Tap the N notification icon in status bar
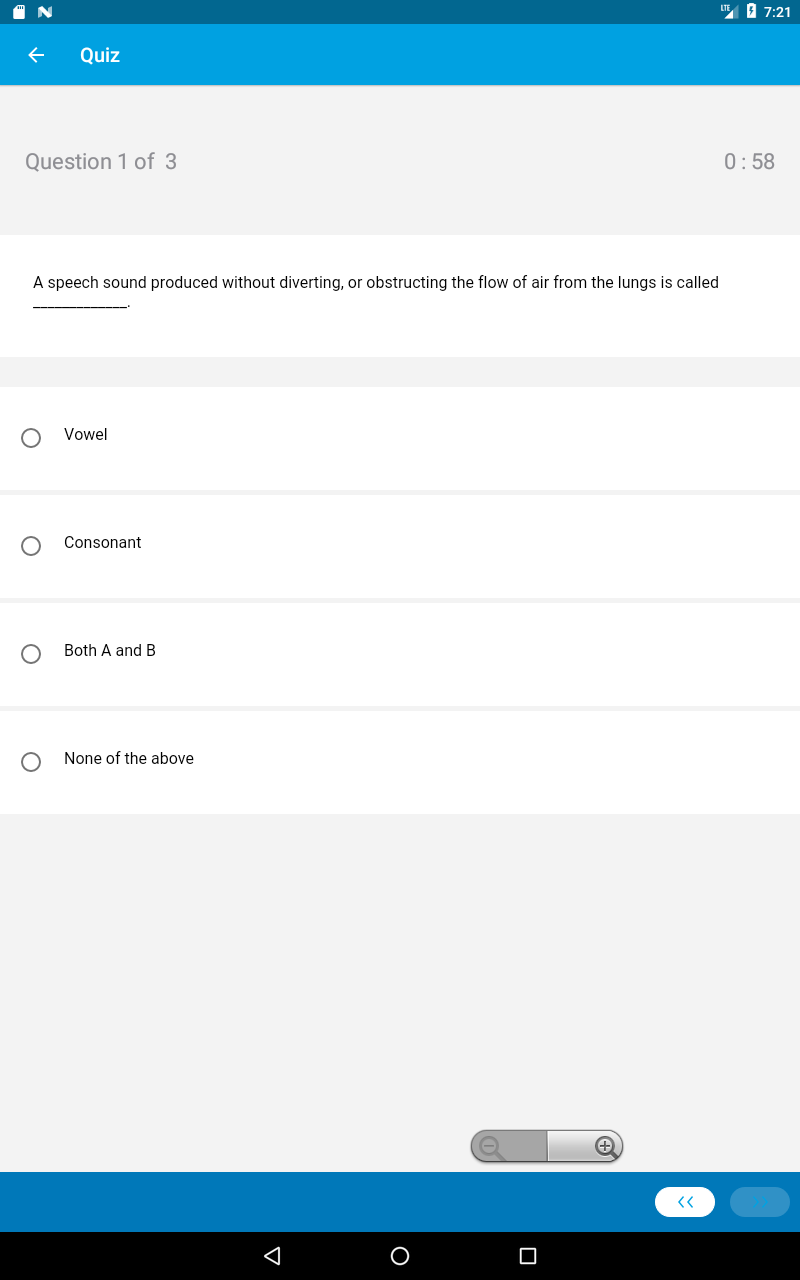Screen dimensions: 800x1280 (44, 12)
